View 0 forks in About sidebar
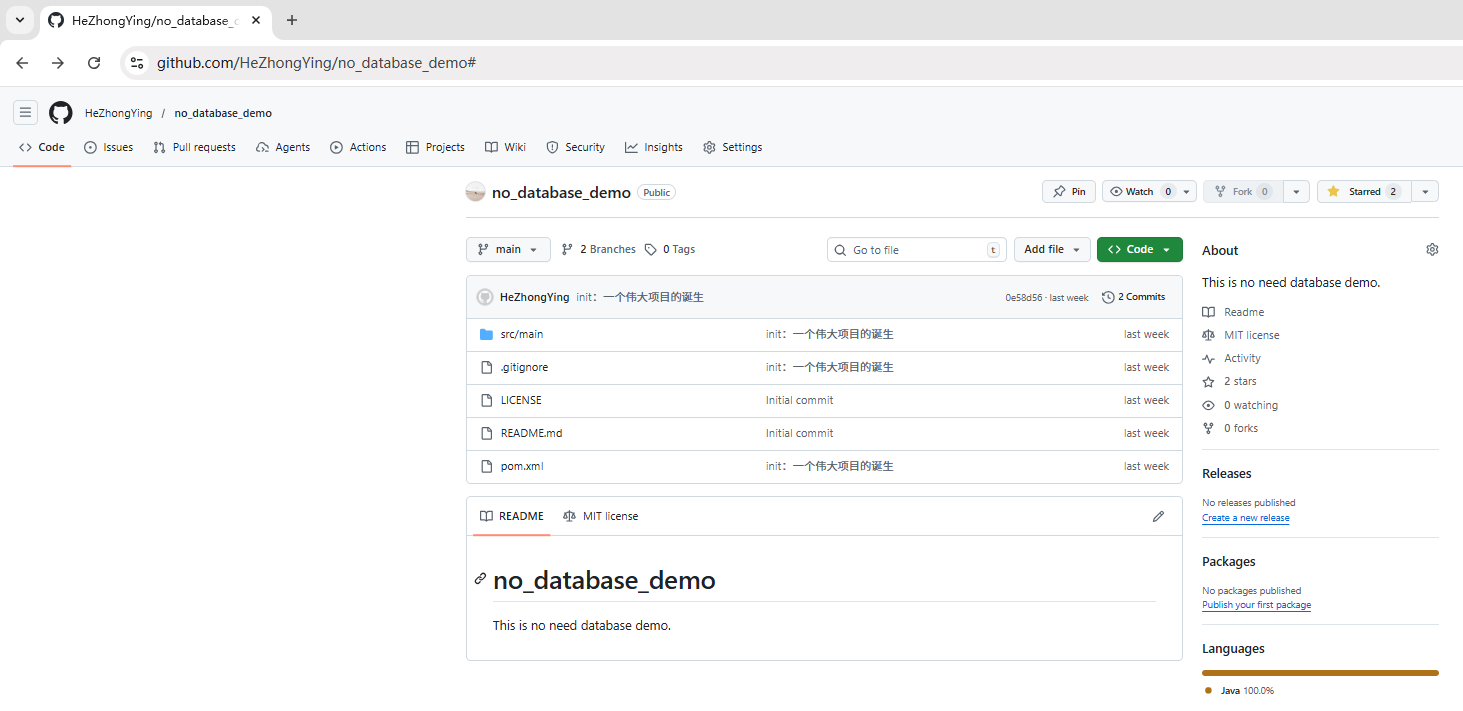 [1231, 428]
